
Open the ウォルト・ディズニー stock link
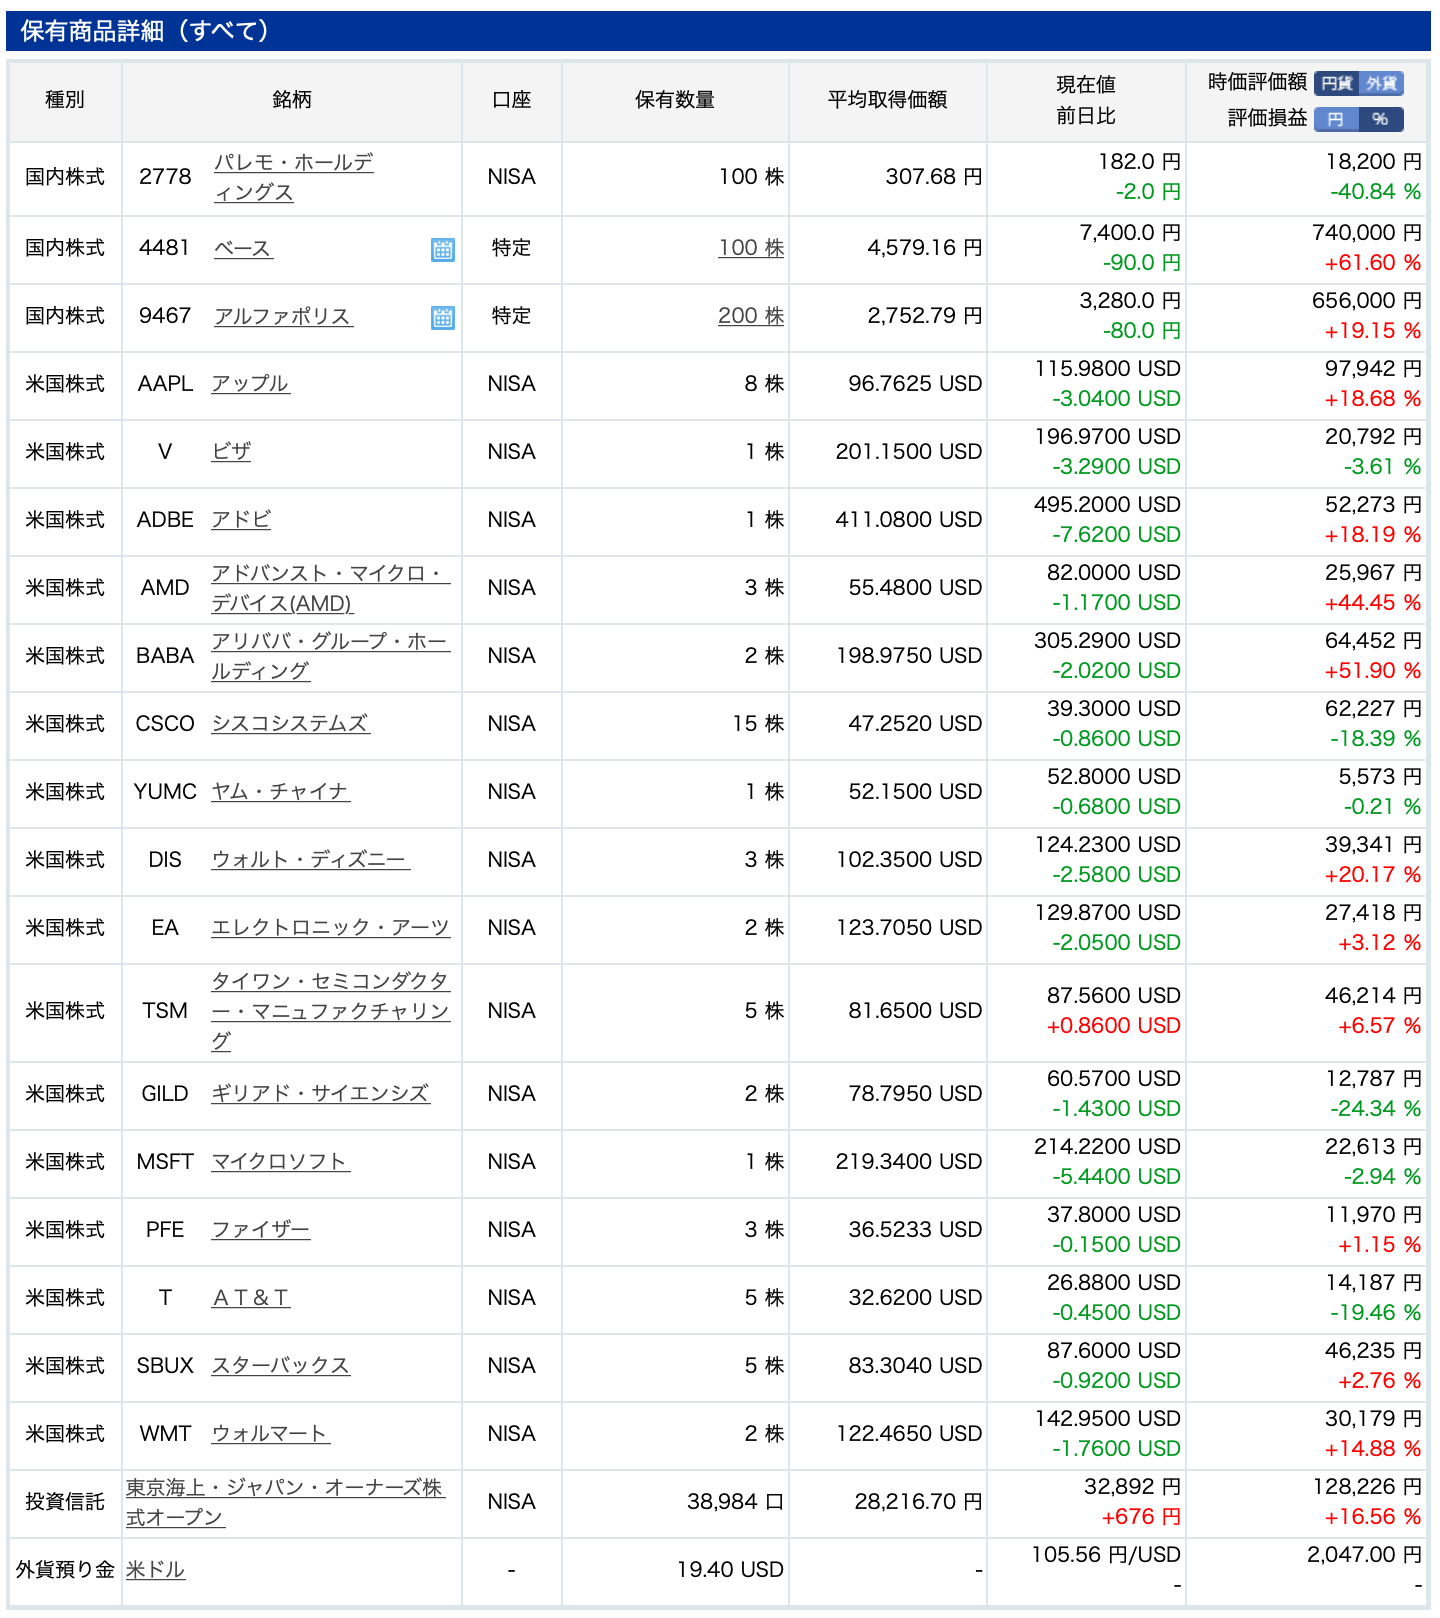pos(311,860)
